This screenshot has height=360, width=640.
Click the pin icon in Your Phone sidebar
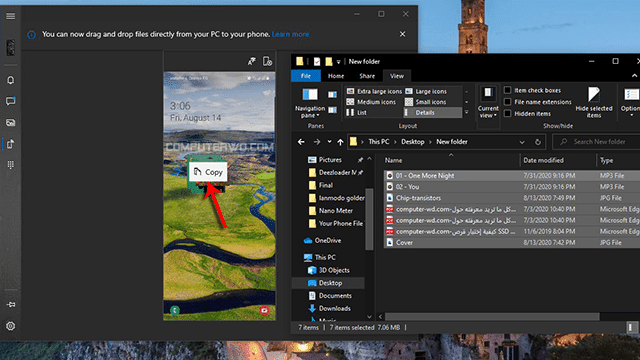[x=11, y=304]
